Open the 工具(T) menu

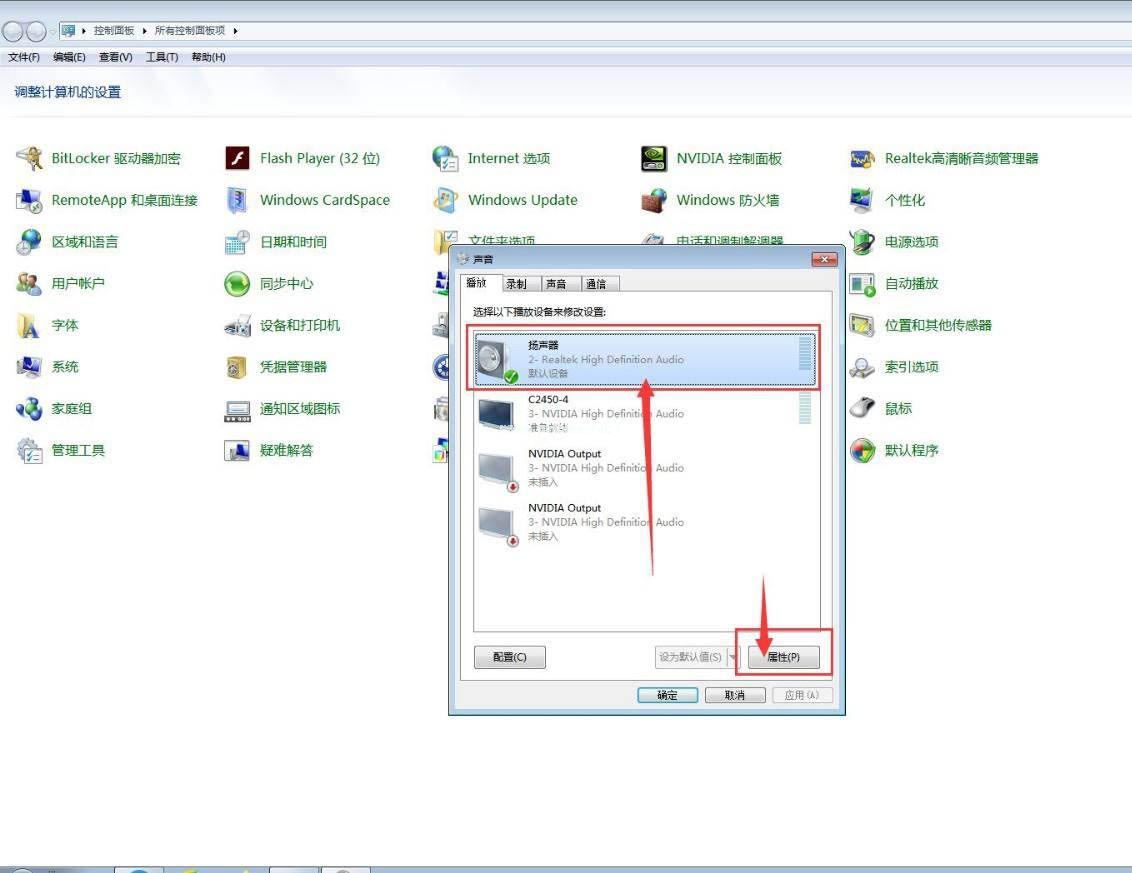[x=162, y=57]
